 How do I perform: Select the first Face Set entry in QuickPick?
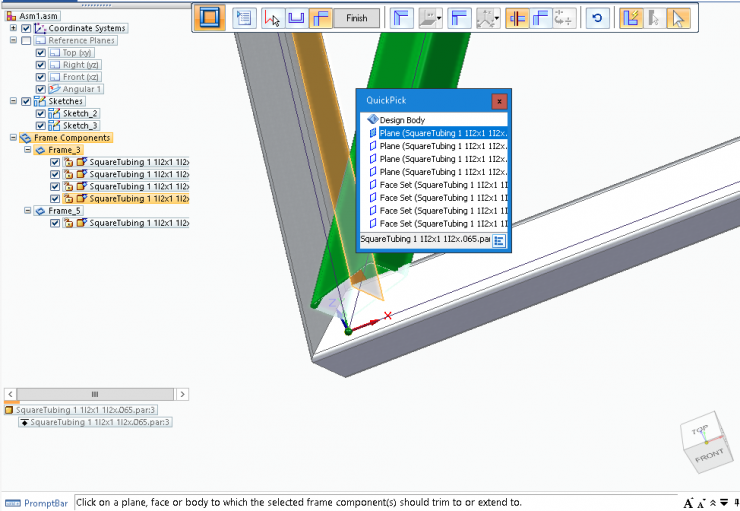click(x=440, y=185)
